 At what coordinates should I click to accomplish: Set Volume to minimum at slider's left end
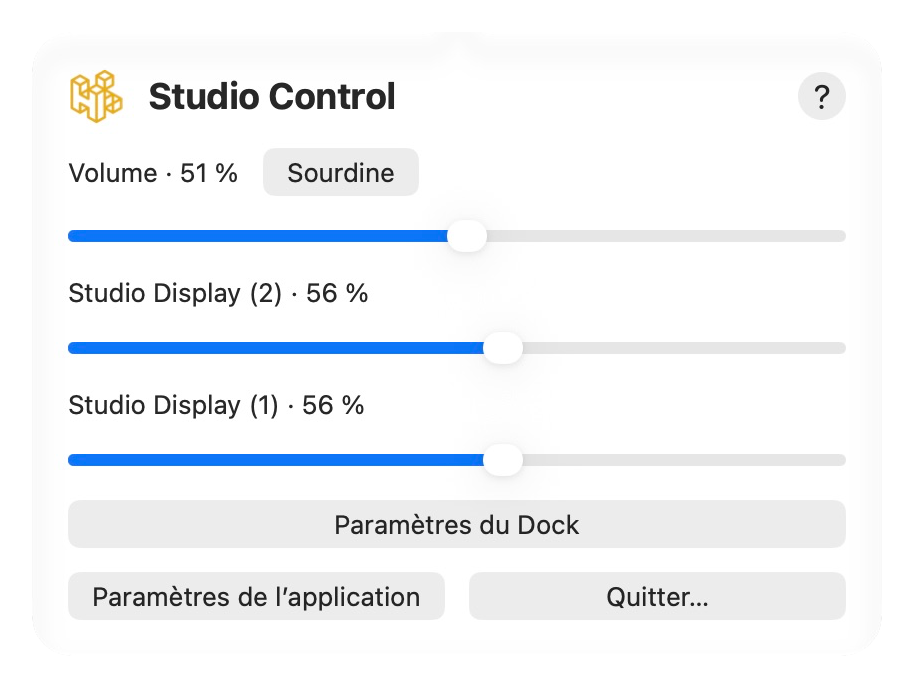(x=71, y=236)
